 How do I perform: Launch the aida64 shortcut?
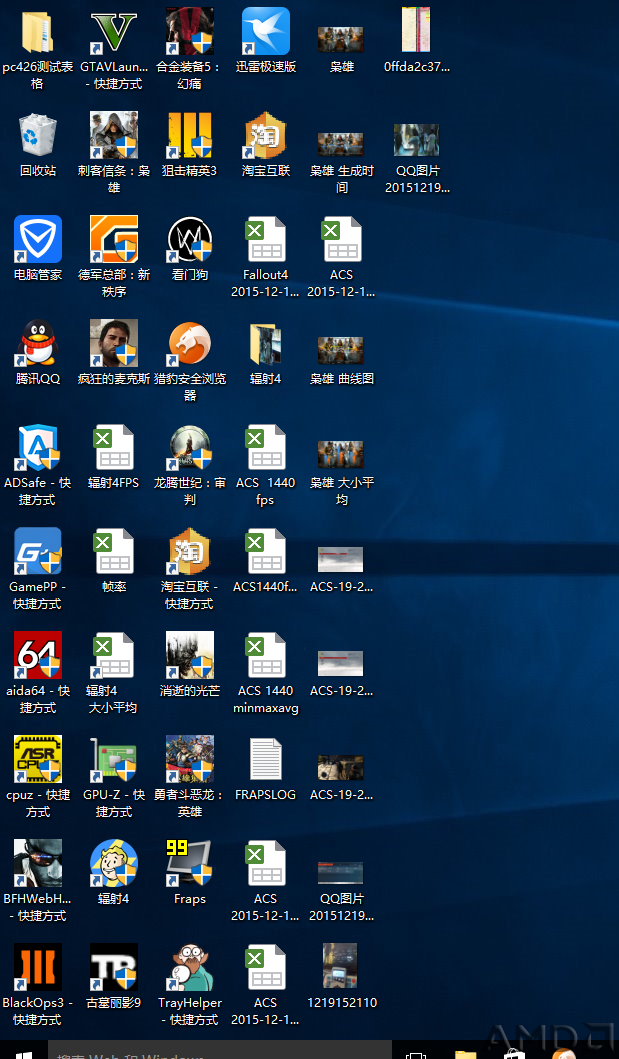[38, 655]
